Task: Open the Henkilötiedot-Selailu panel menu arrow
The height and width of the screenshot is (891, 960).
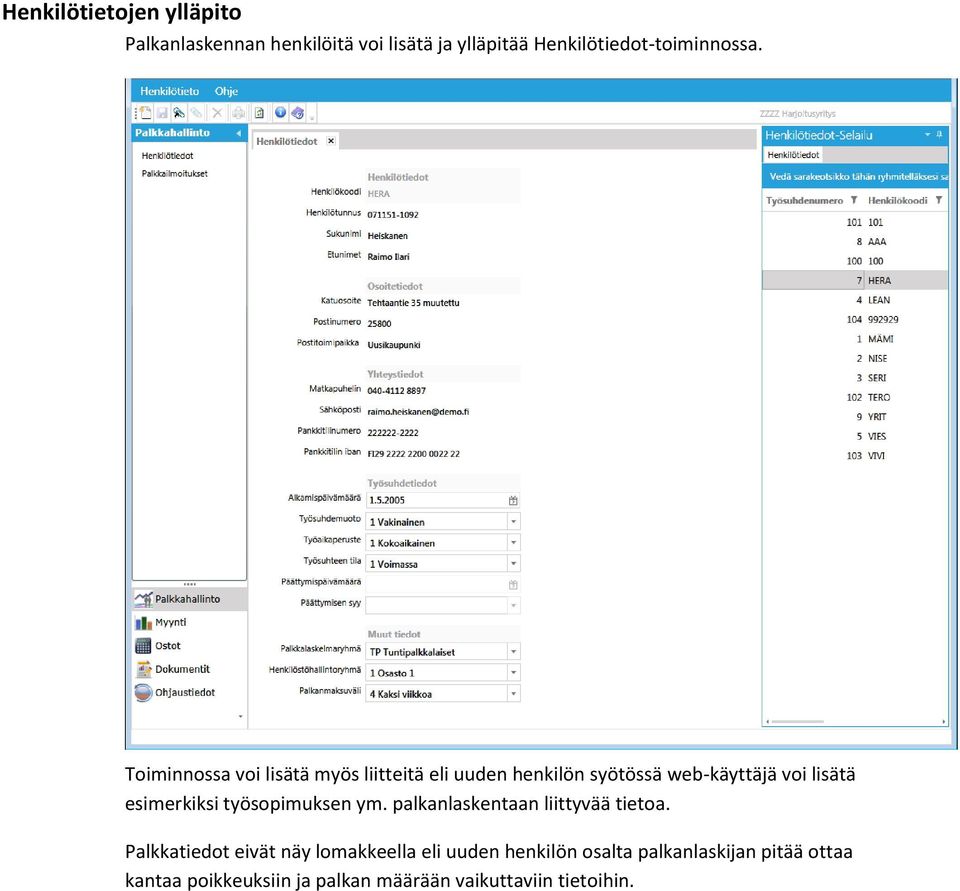Action: (x=927, y=134)
